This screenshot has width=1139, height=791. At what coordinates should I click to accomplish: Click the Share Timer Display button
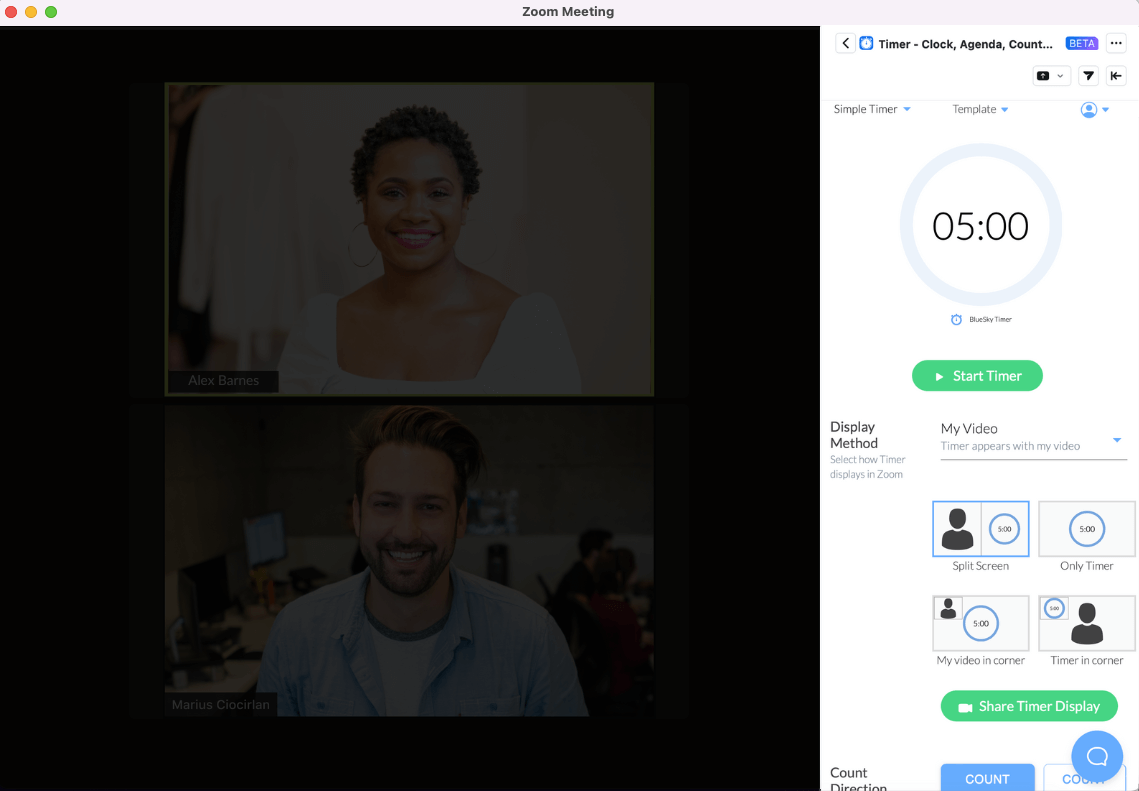point(1029,706)
